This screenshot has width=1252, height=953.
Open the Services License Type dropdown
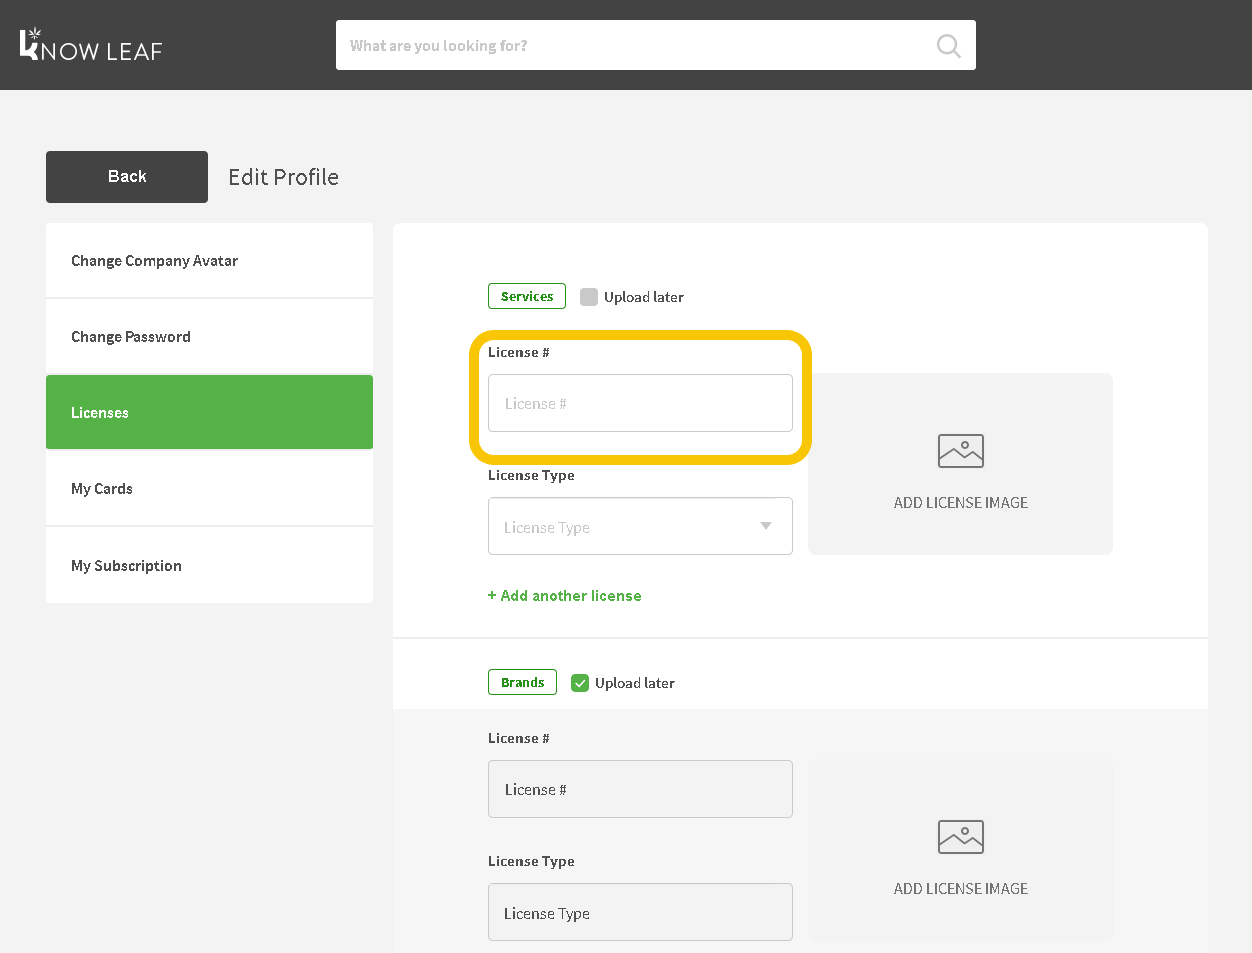[x=640, y=526]
